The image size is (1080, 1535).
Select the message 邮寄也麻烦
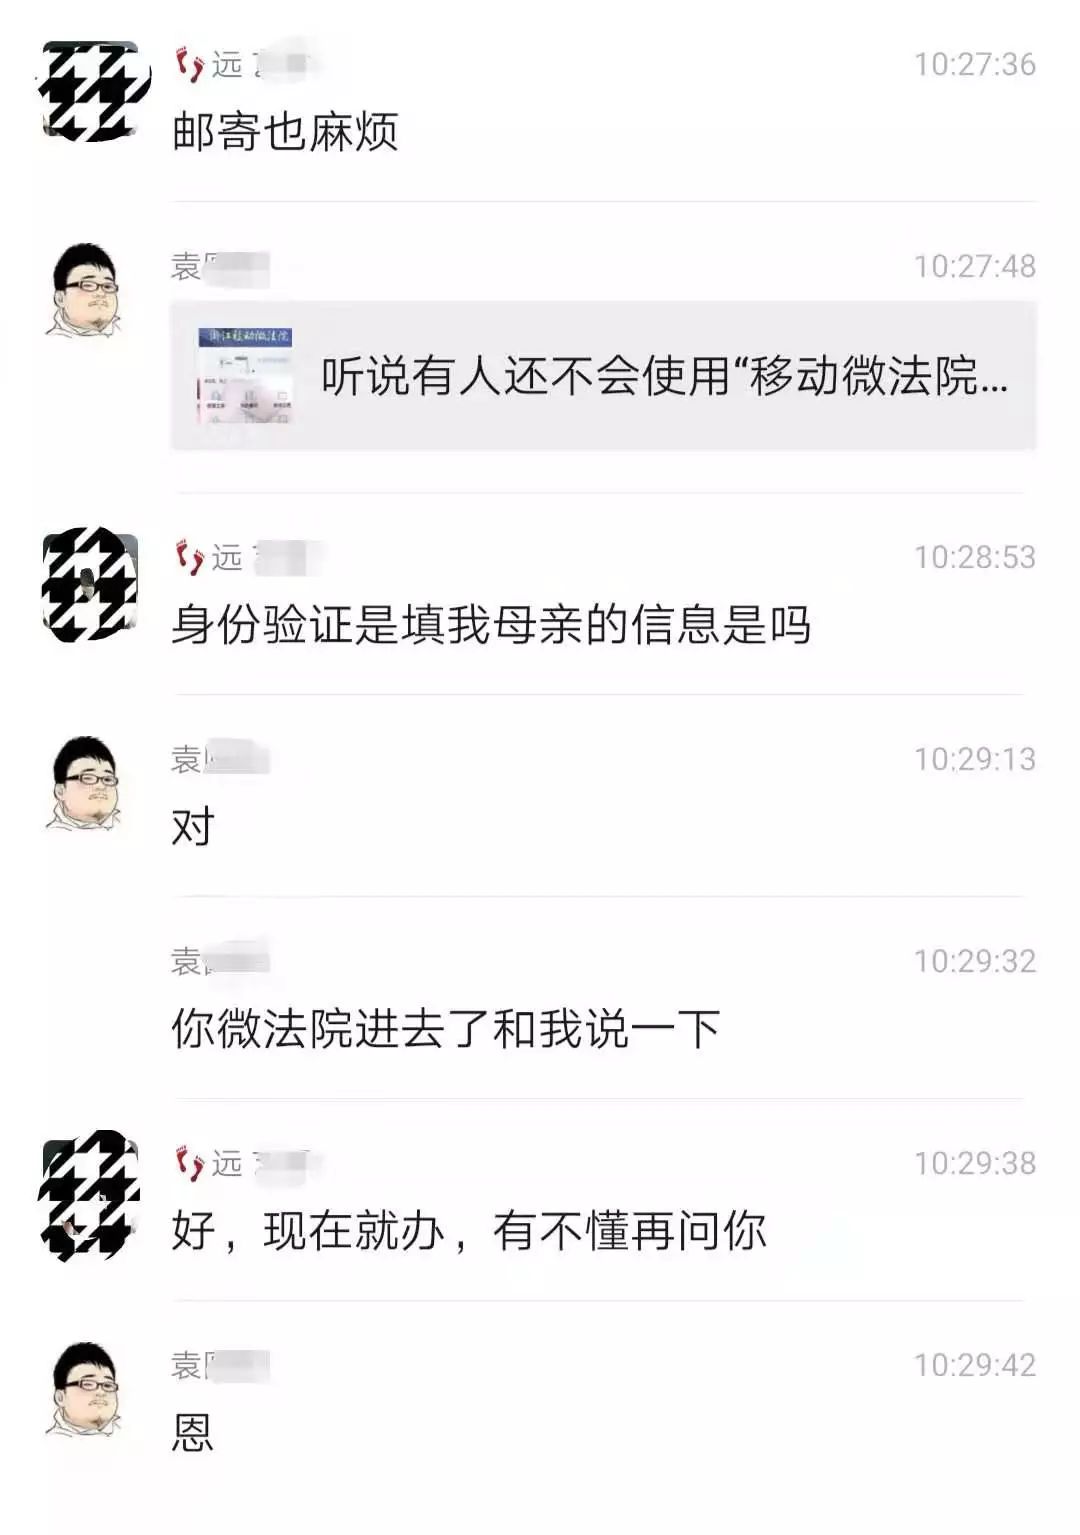coord(286,131)
